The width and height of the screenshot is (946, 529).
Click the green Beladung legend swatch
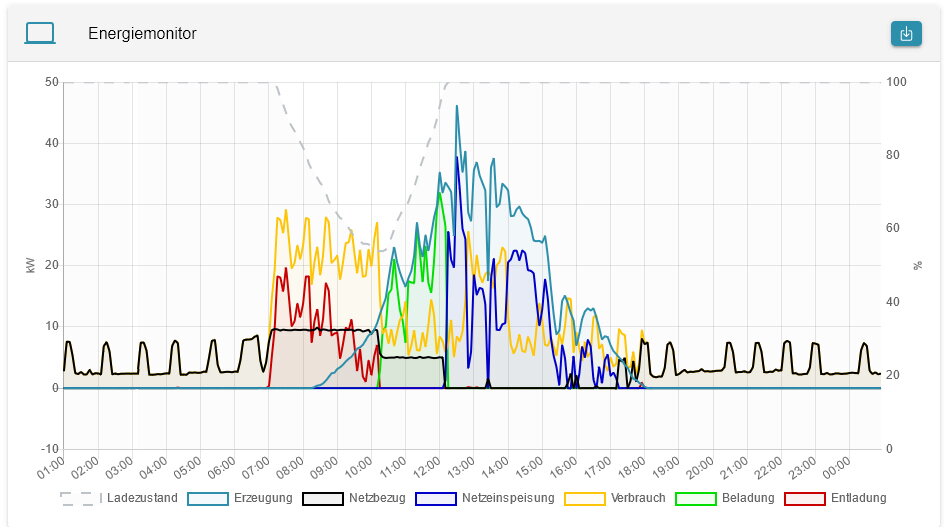click(696, 499)
